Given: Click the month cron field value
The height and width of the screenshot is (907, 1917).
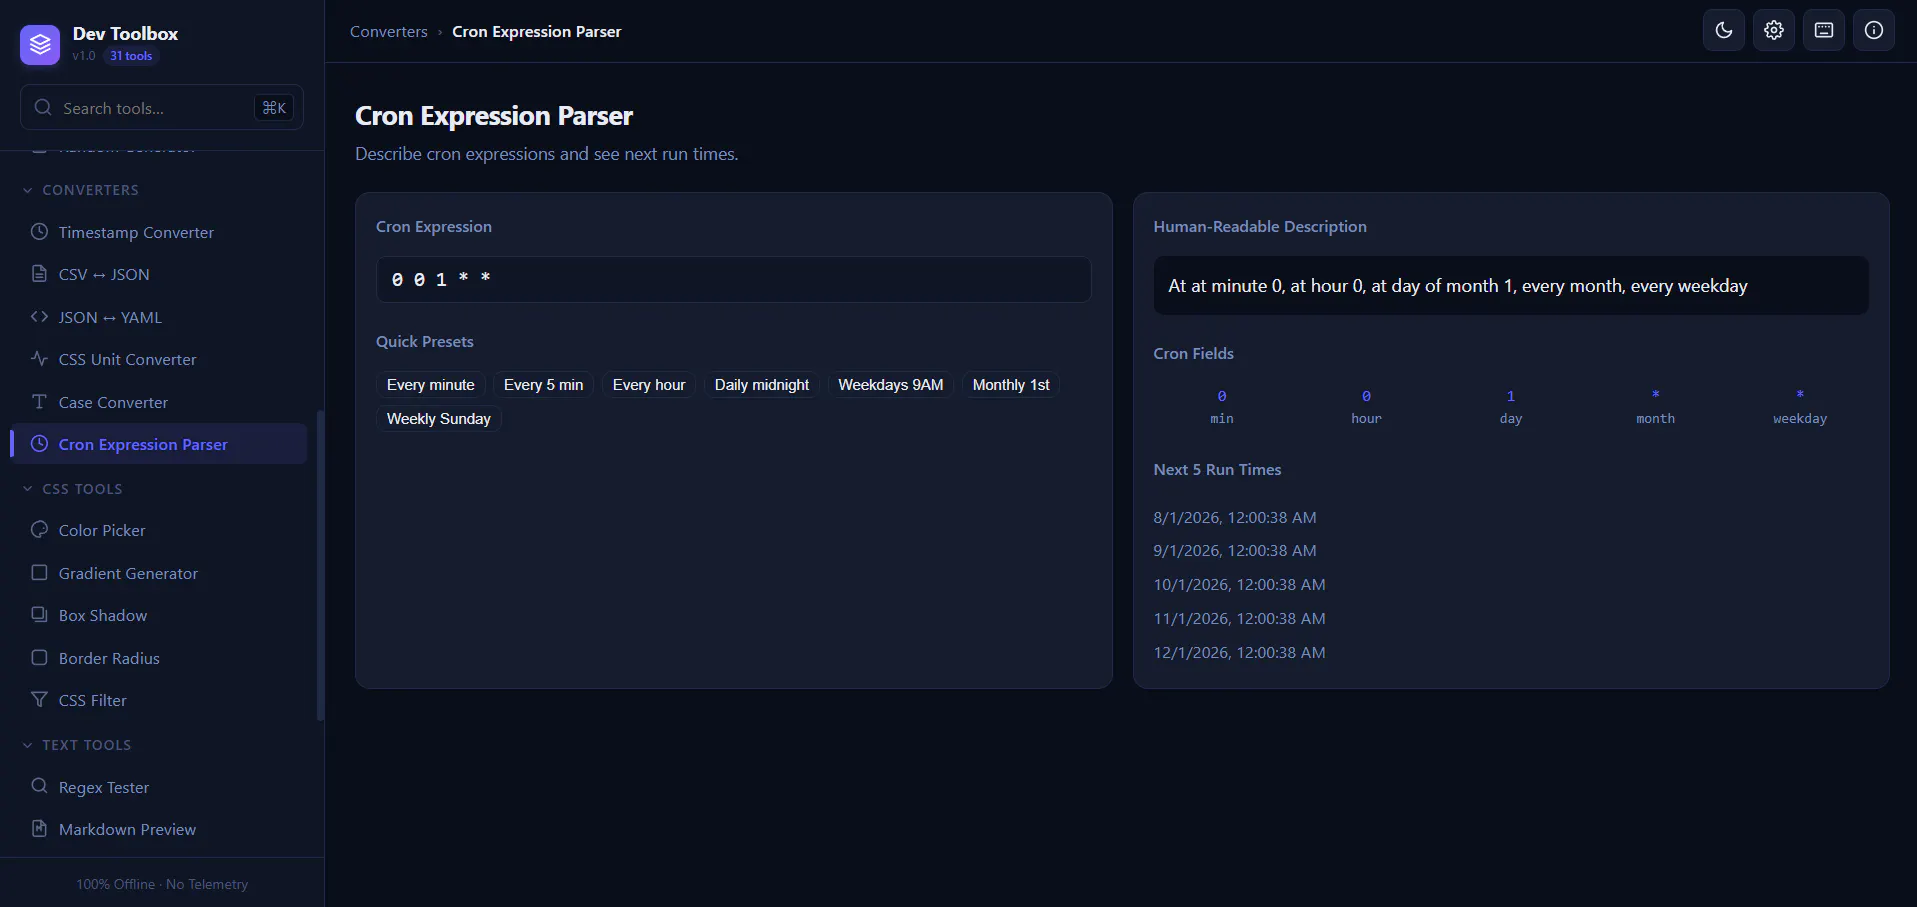Looking at the screenshot, I should [1655, 395].
